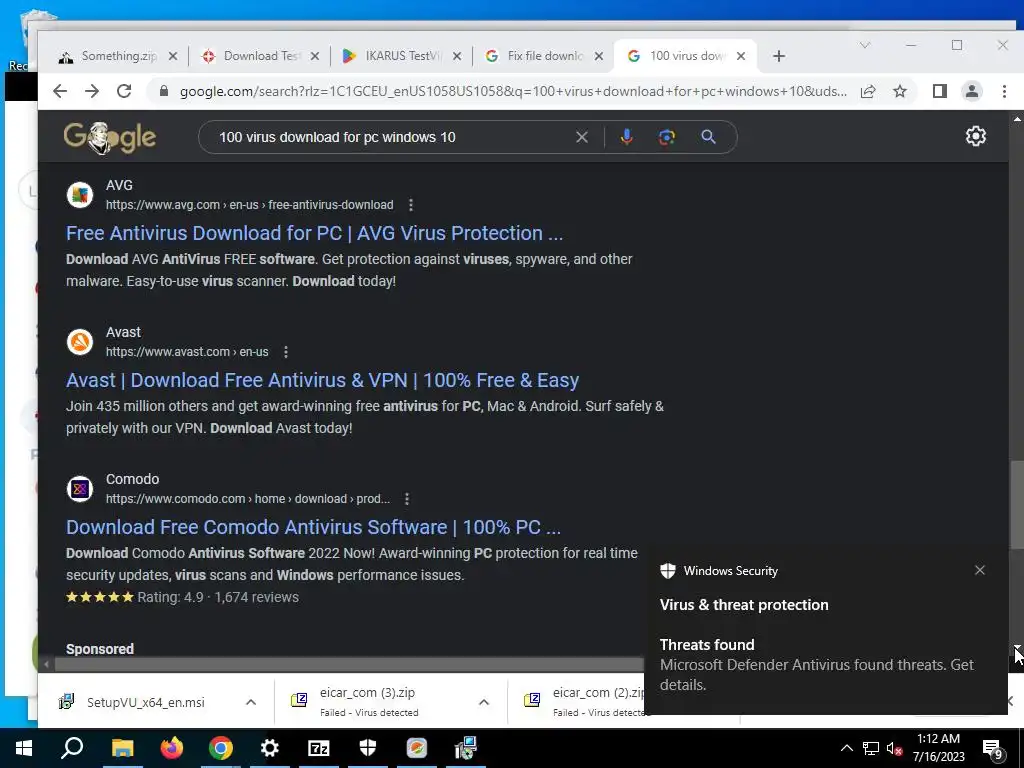This screenshot has height=768, width=1024.
Task: Switch to the Download Test tab
Action: (x=259, y=56)
